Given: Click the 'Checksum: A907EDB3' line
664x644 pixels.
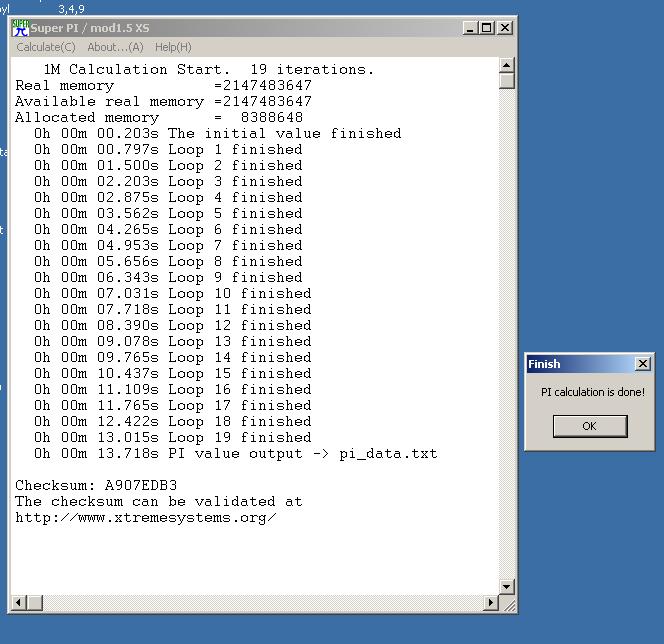Looking at the screenshot, I should click(96, 485).
